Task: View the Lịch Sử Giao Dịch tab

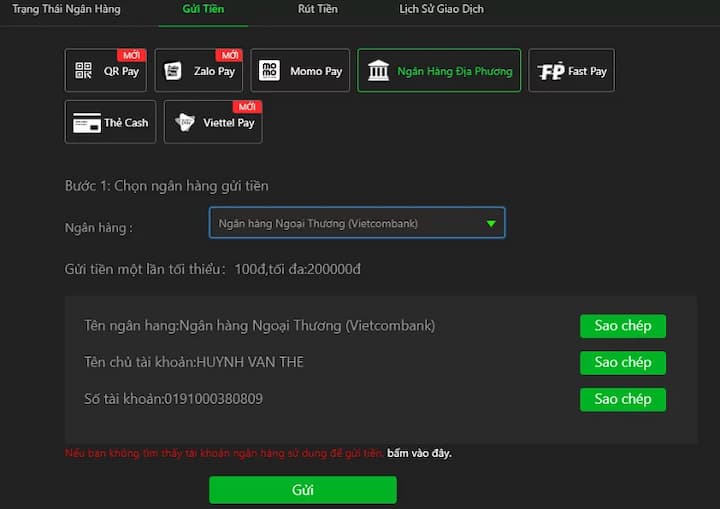Action: (441, 9)
